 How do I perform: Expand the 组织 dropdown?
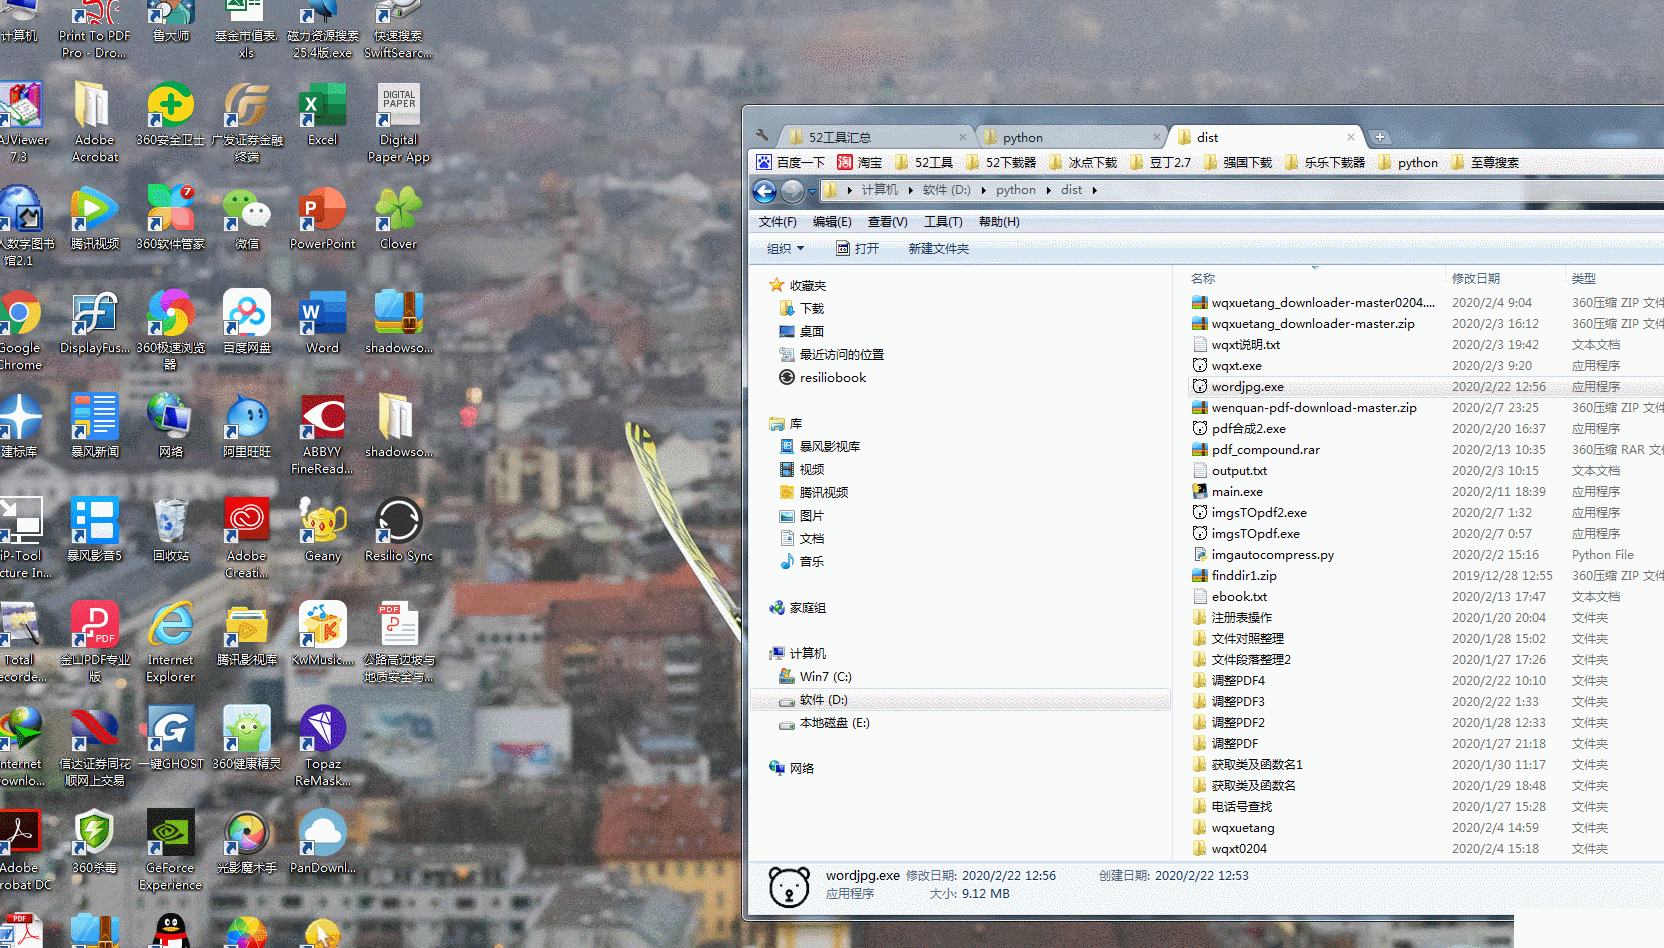click(785, 248)
